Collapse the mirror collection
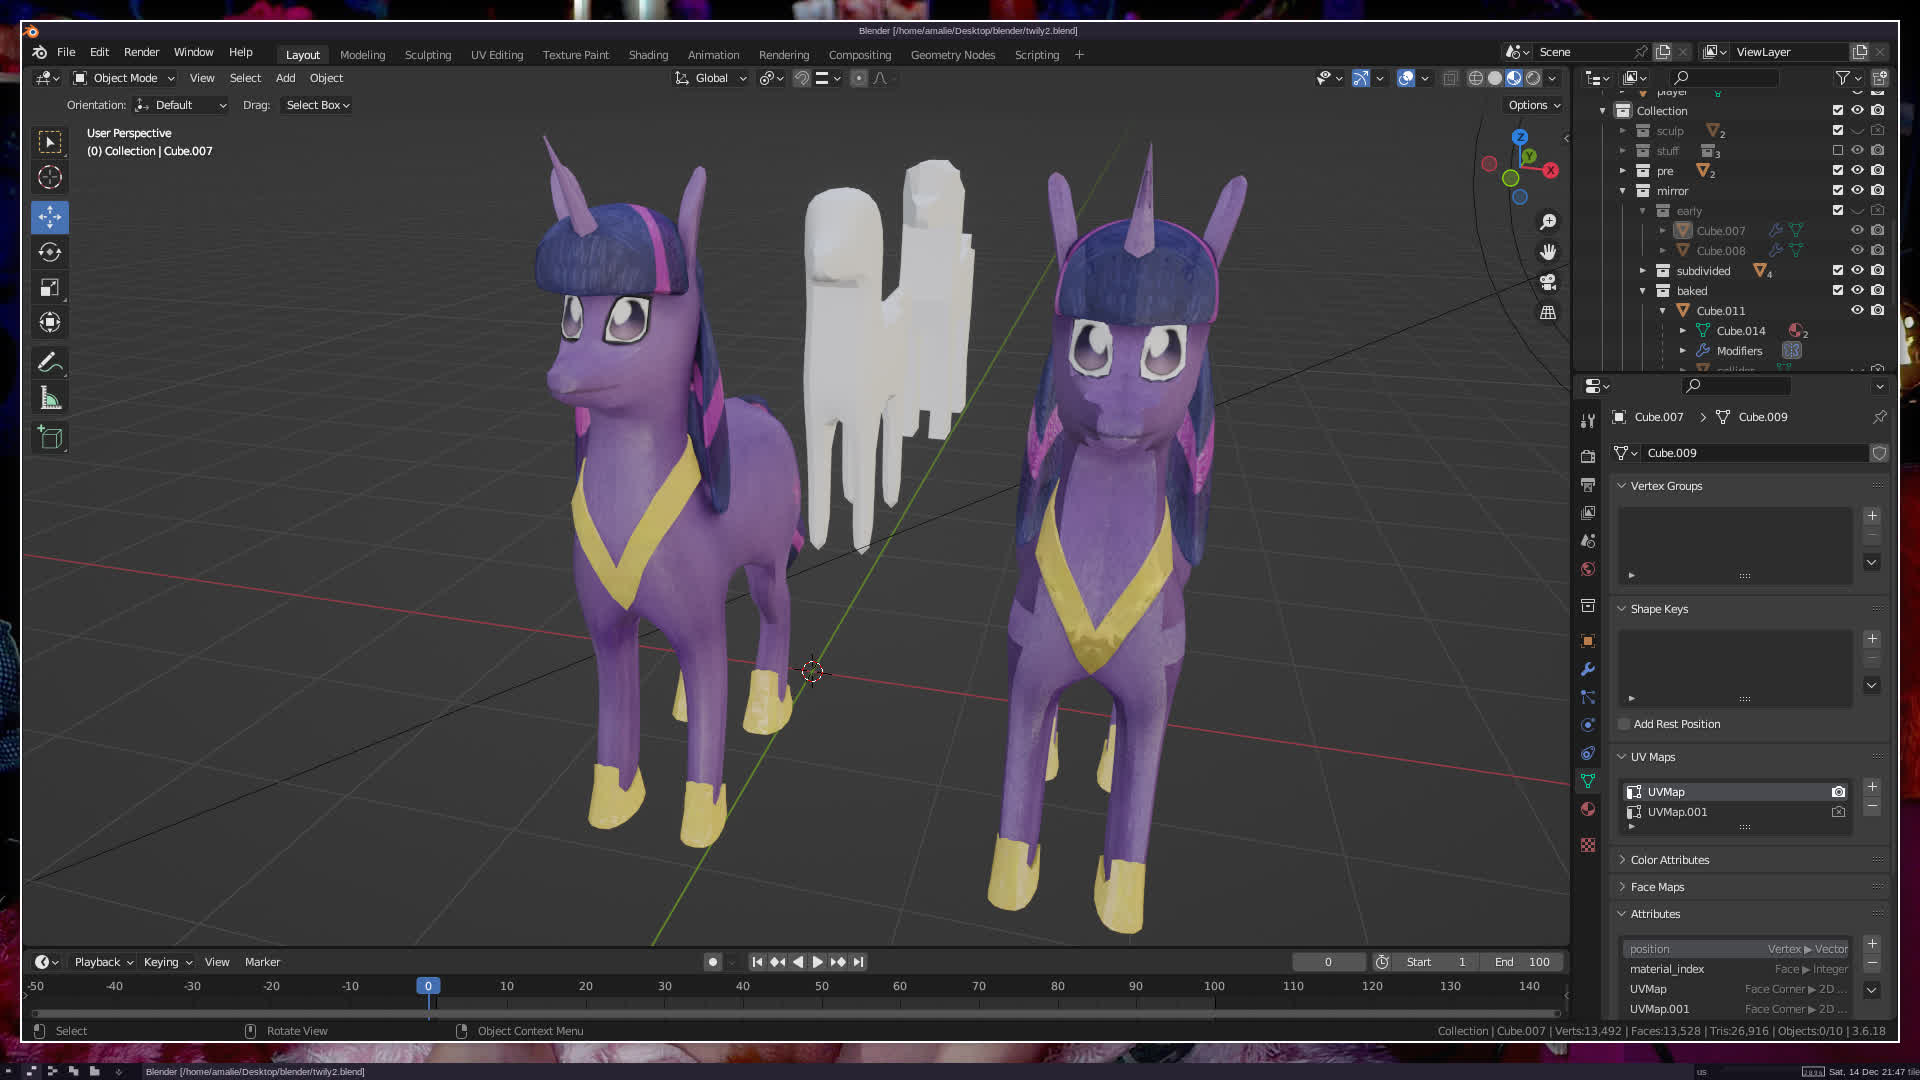 [x=1622, y=191]
